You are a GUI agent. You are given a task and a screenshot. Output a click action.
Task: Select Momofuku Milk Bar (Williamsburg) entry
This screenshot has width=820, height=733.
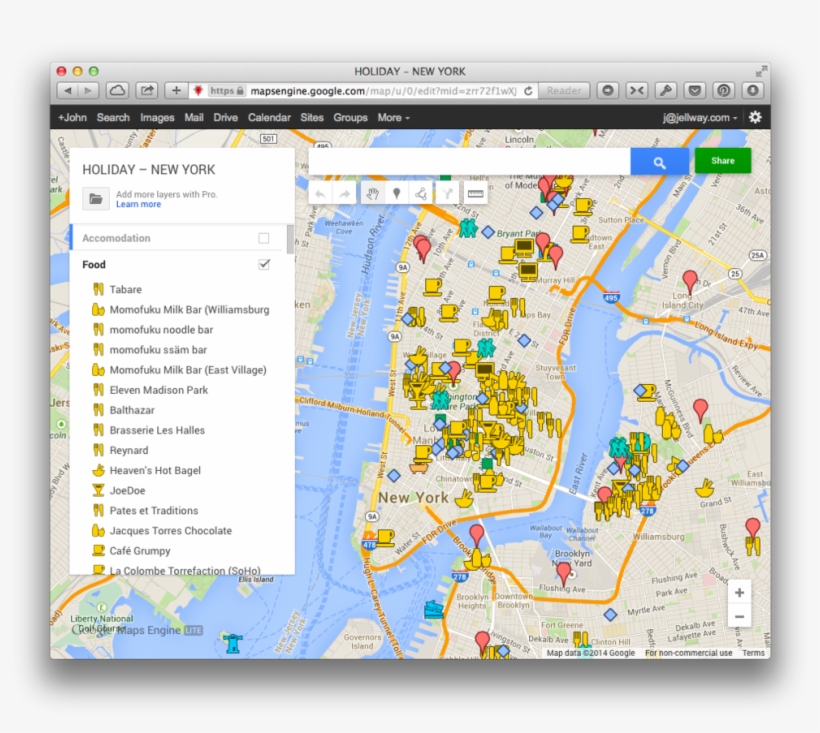point(189,310)
